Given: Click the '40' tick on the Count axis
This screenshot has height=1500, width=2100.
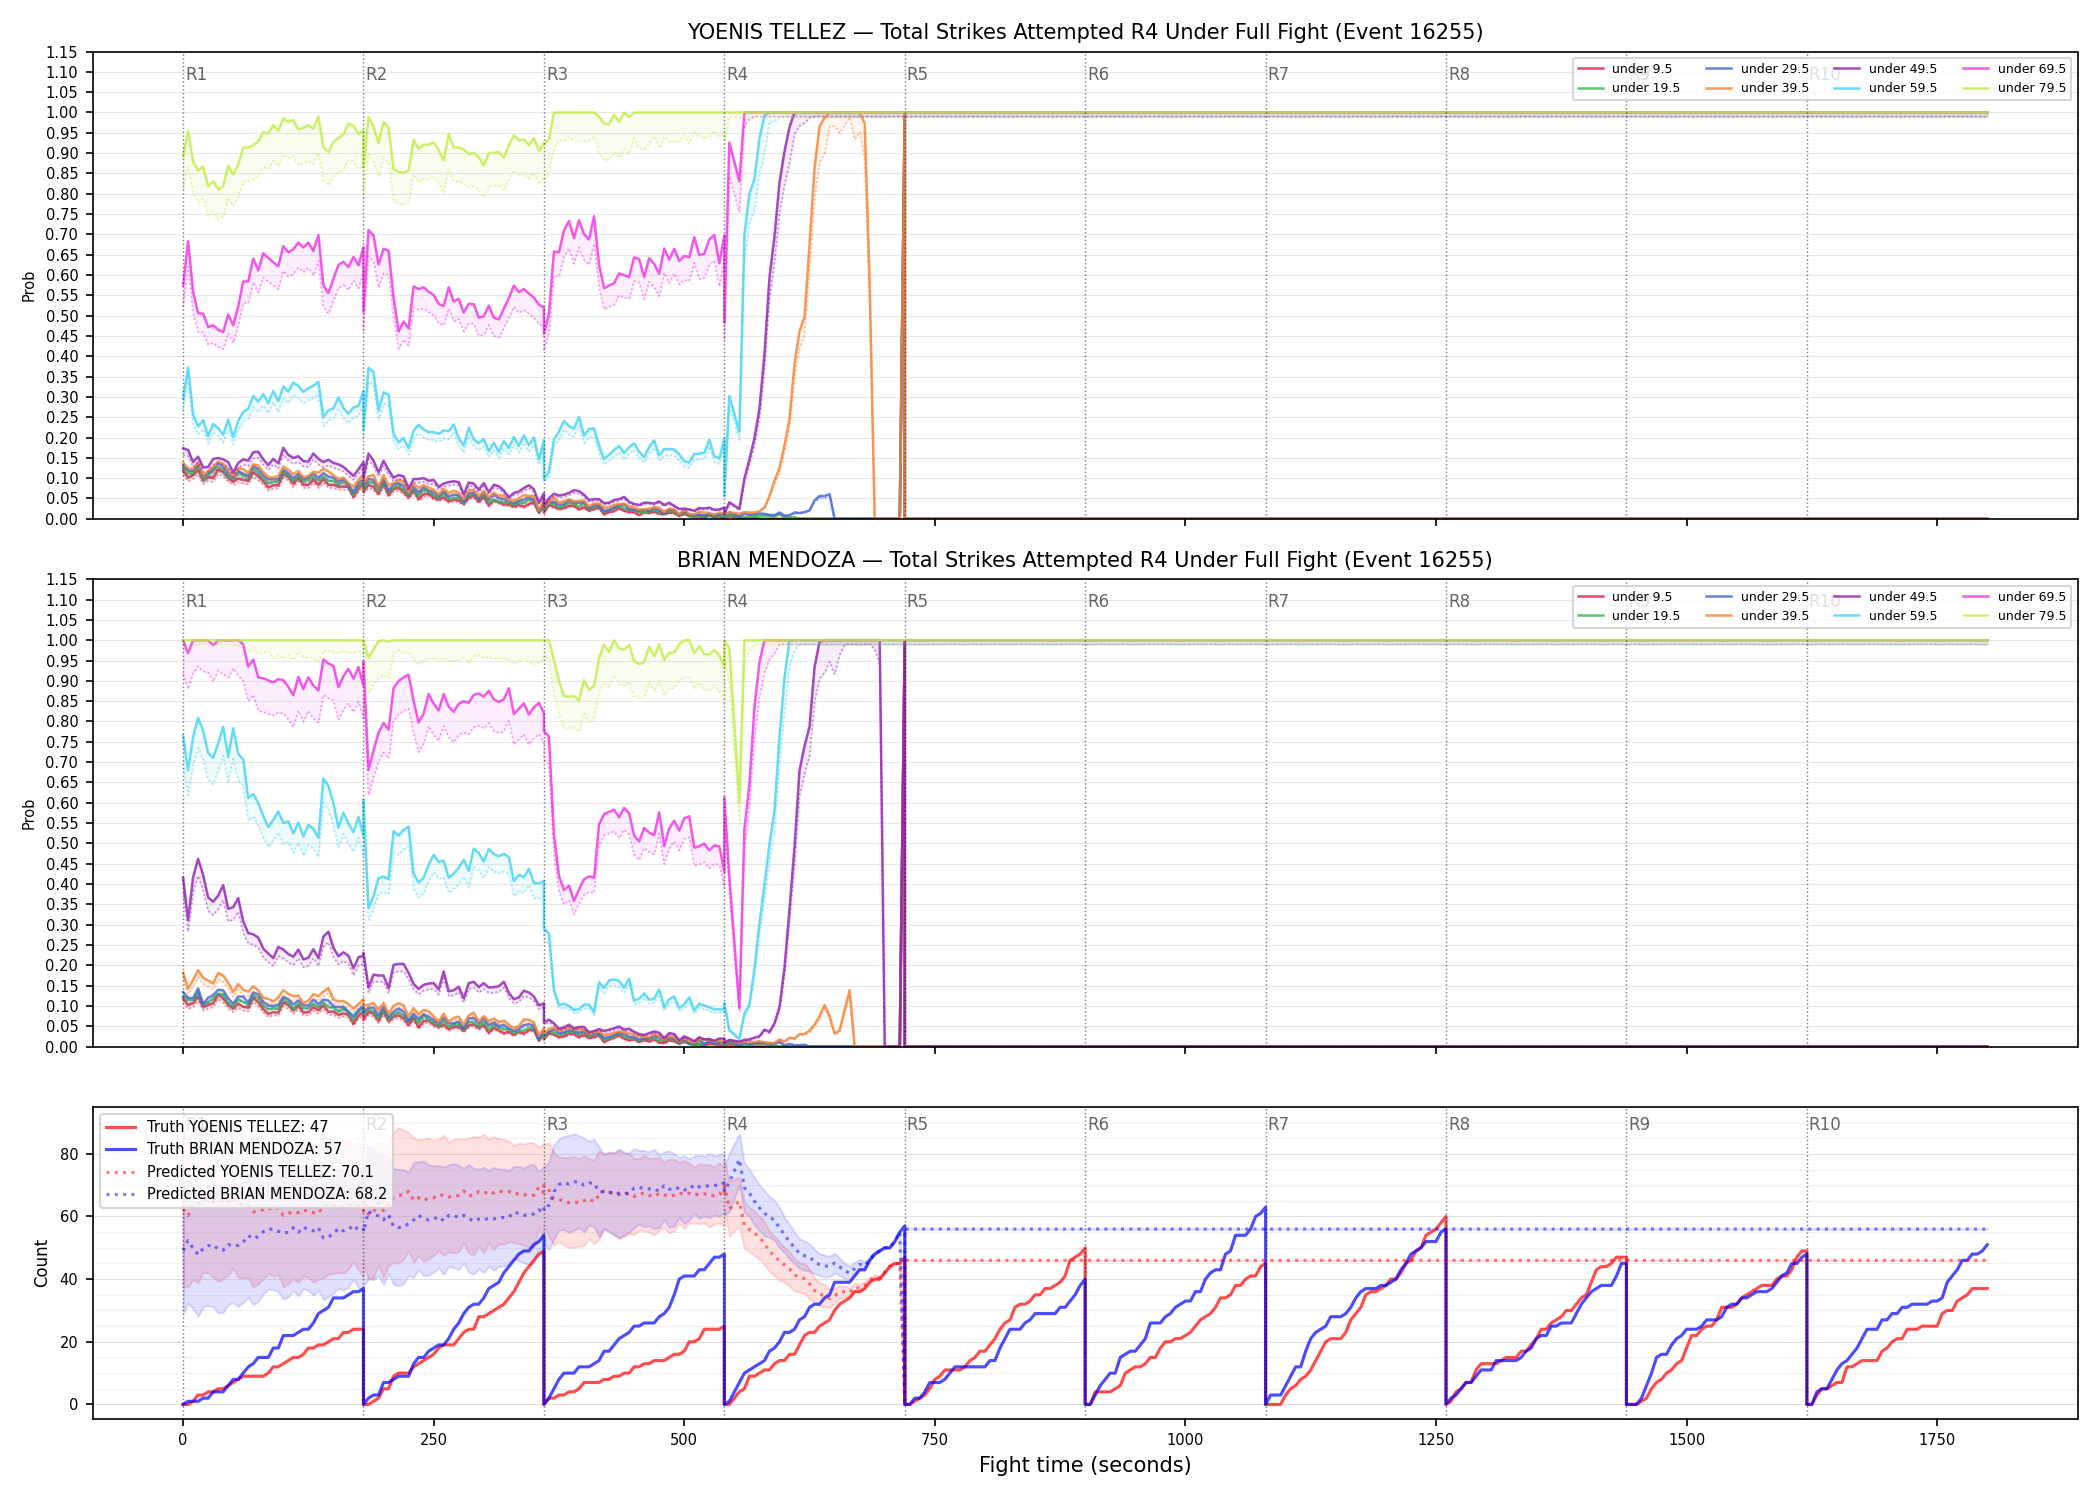Looking at the screenshot, I should coord(69,1280).
